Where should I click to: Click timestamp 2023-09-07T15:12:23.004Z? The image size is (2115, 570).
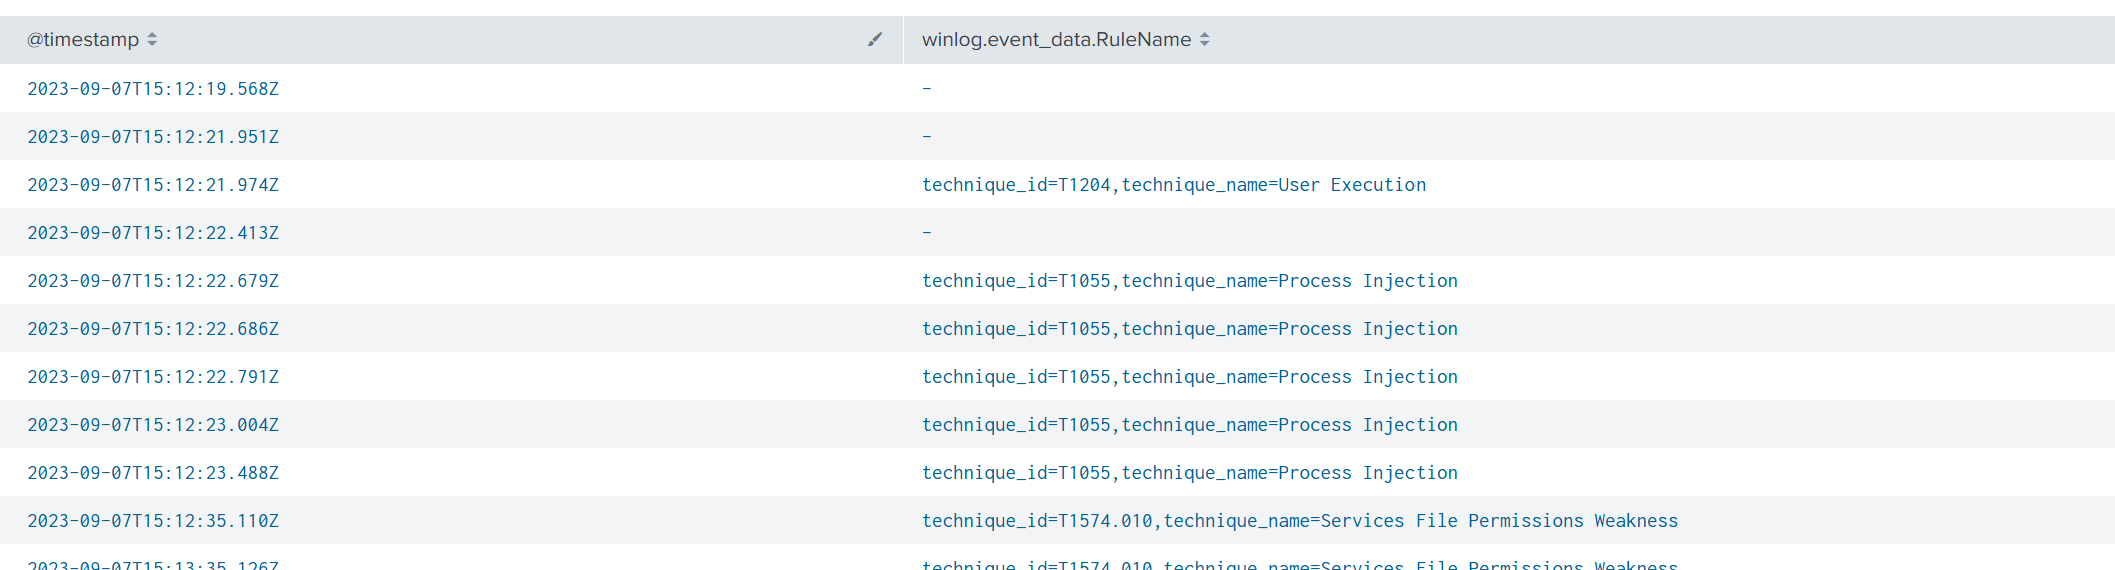pos(153,425)
